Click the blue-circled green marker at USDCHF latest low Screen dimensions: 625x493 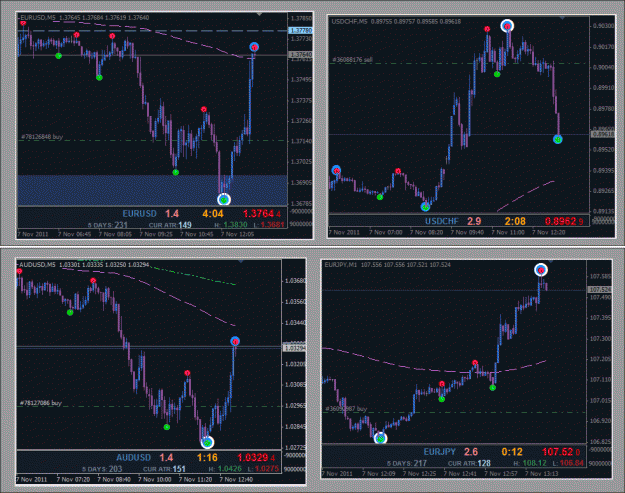click(558, 139)
